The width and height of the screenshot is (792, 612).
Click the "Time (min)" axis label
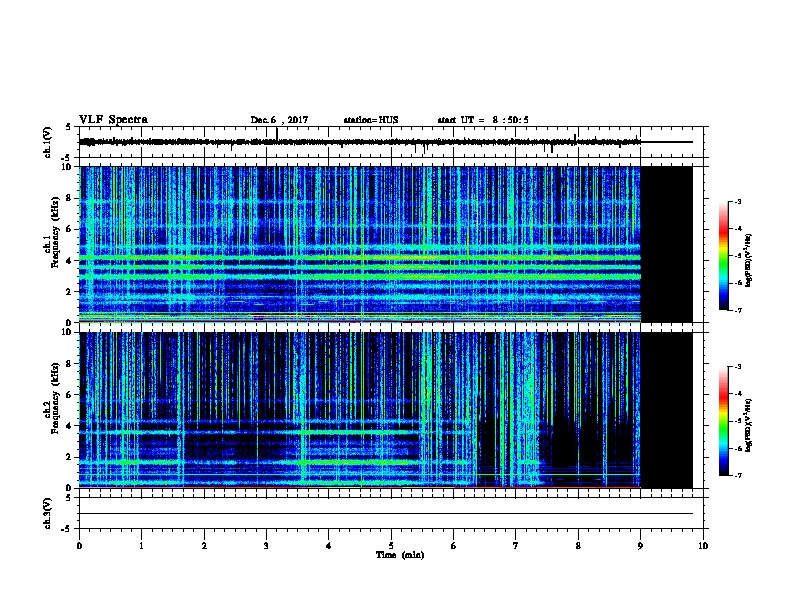pos(400,555)
